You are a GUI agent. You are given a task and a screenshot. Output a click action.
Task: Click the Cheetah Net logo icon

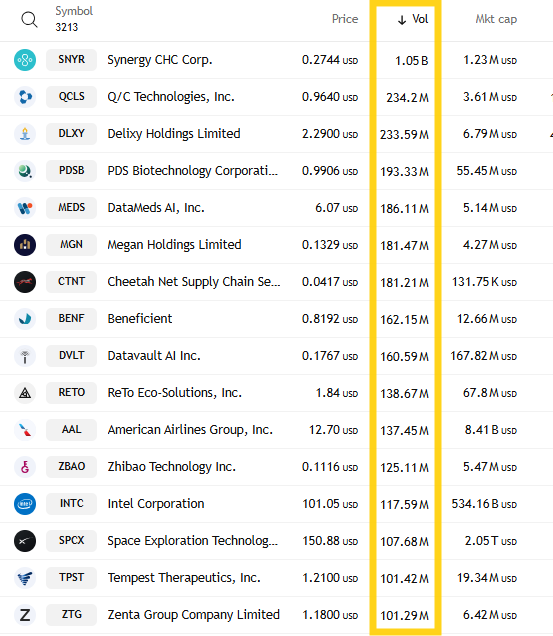click(25, 282)
